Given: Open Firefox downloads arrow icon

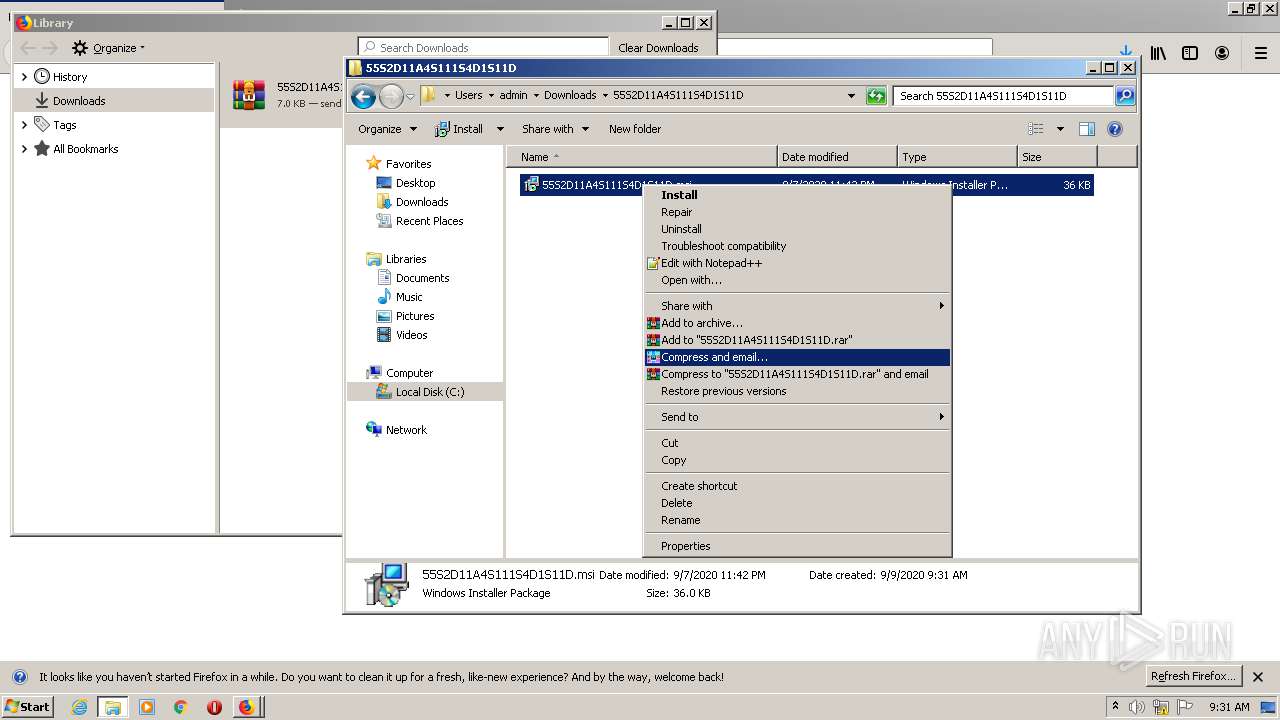Looking at the screenshot, I should (x=1126, y=53).
